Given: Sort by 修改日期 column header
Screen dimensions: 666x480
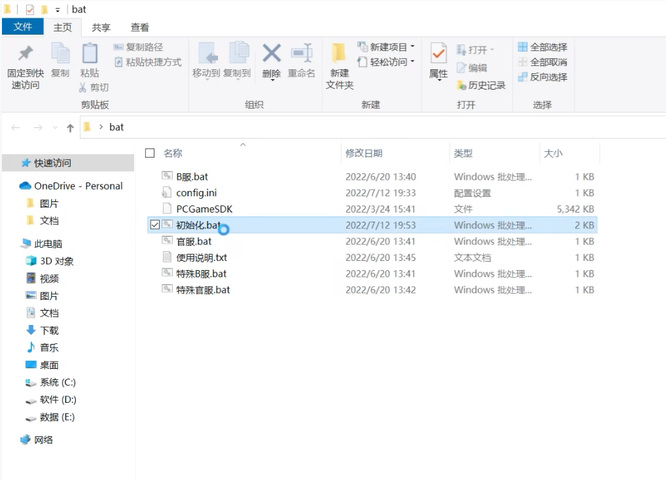Looking at the screenshot, I should (x=364, y=153).
